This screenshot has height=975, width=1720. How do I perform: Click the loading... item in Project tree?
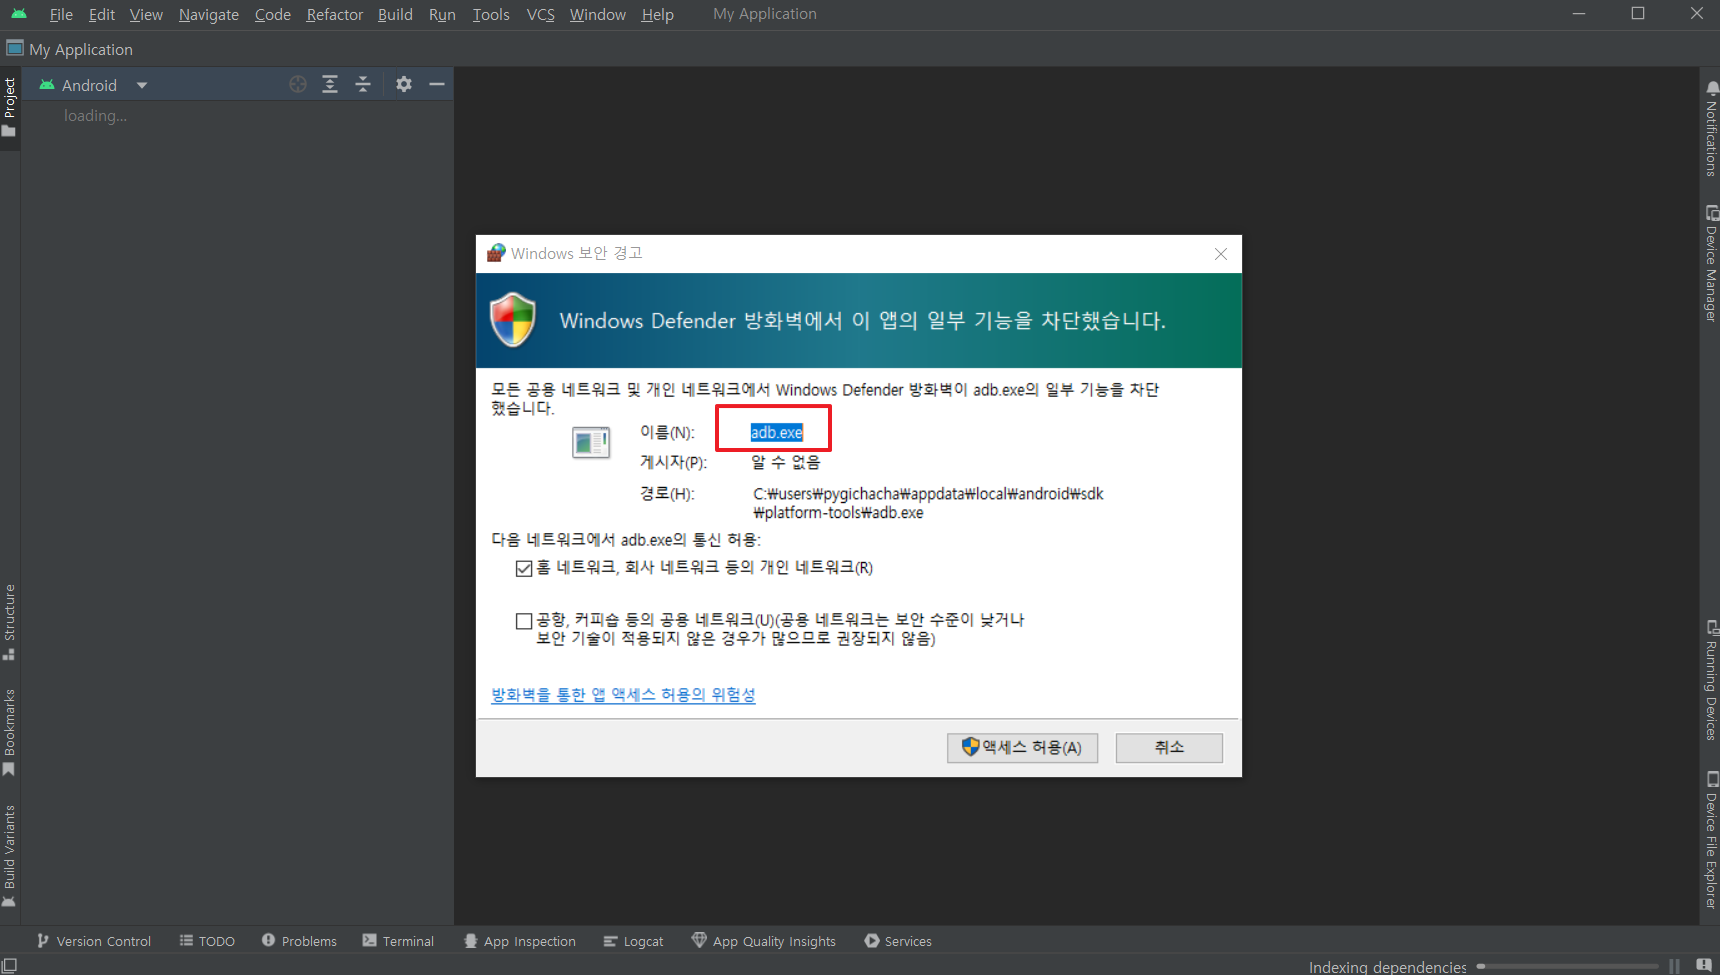[95, 116]
